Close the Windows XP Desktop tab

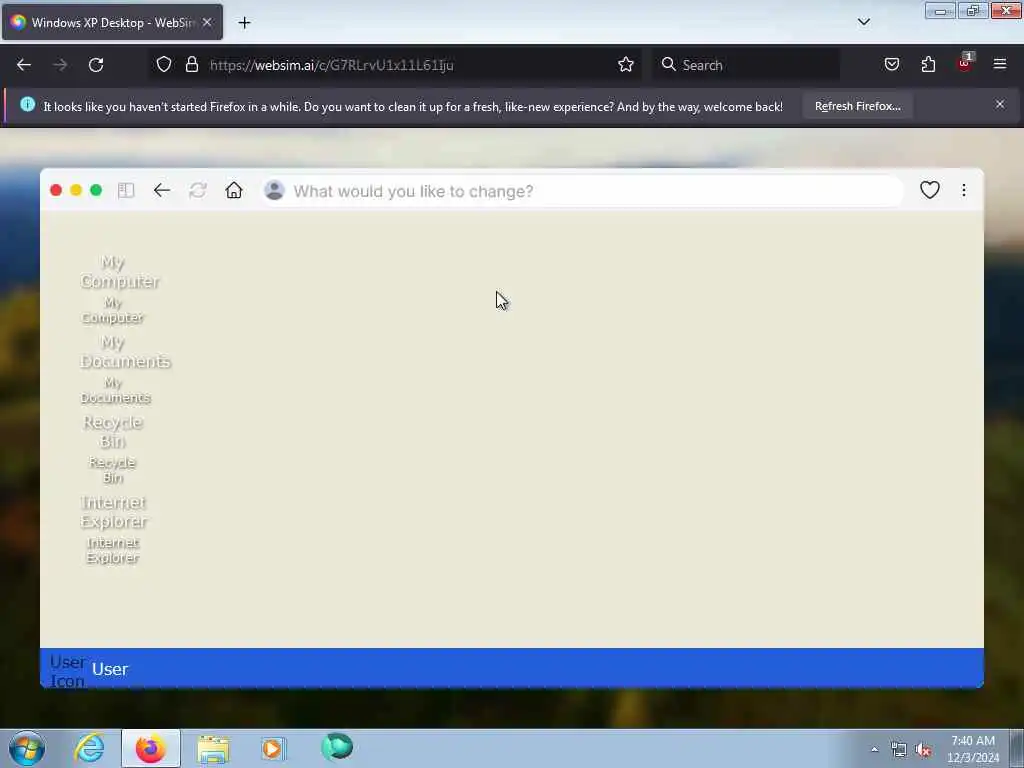click(x=207, y=22)
